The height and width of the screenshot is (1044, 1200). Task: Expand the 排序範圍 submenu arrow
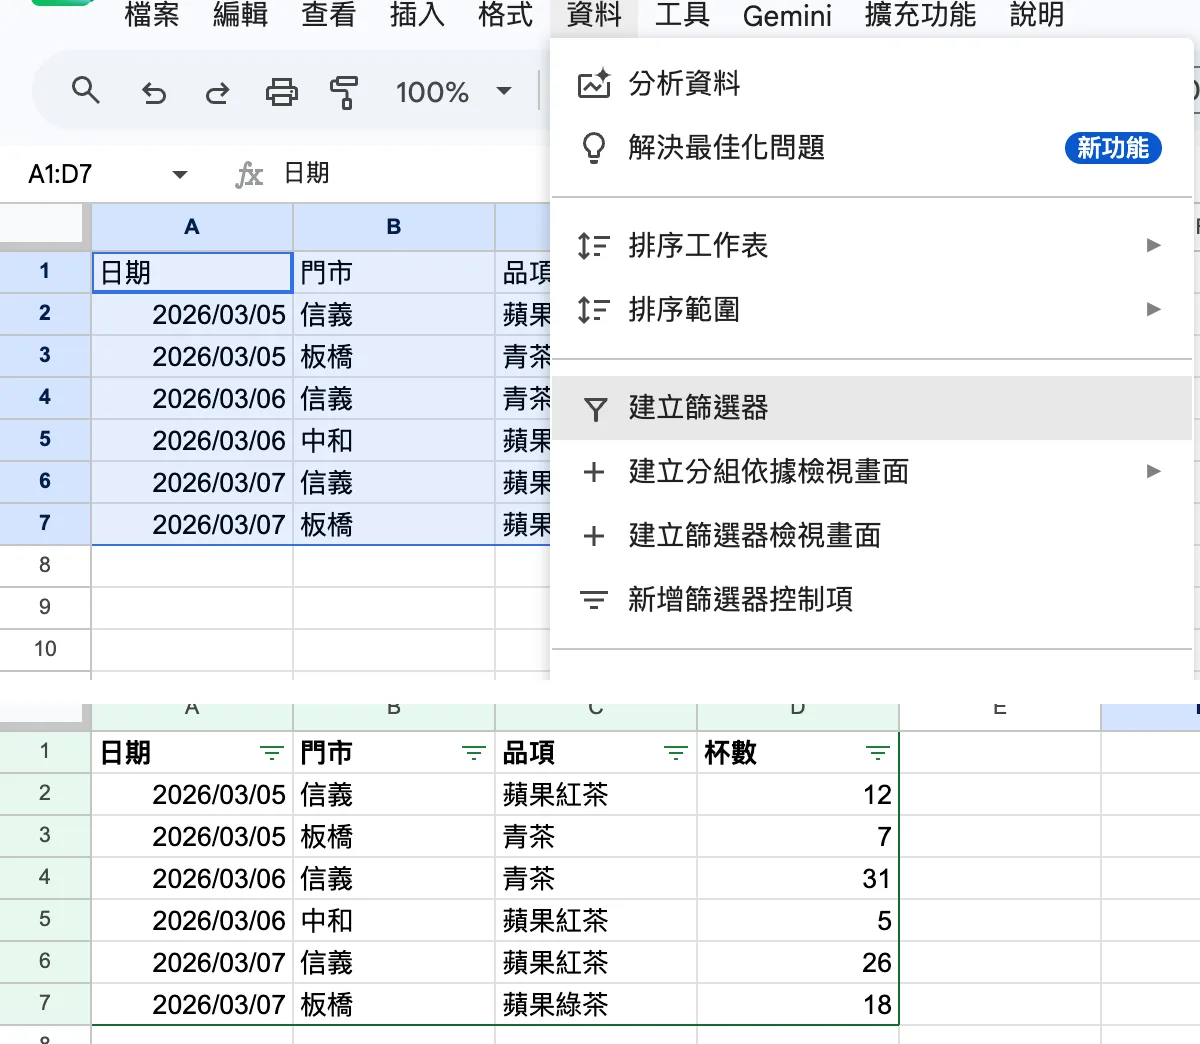pyautogui.click(x=1153, y=309)
